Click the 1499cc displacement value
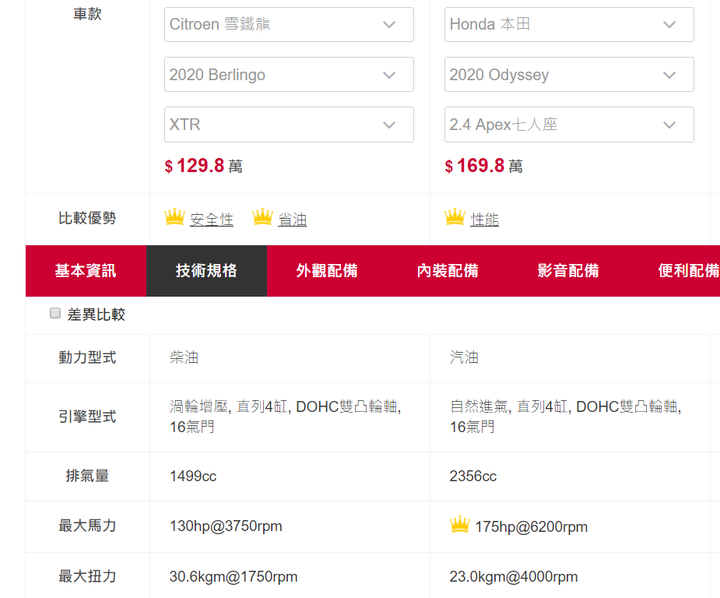 pos(193,476)
